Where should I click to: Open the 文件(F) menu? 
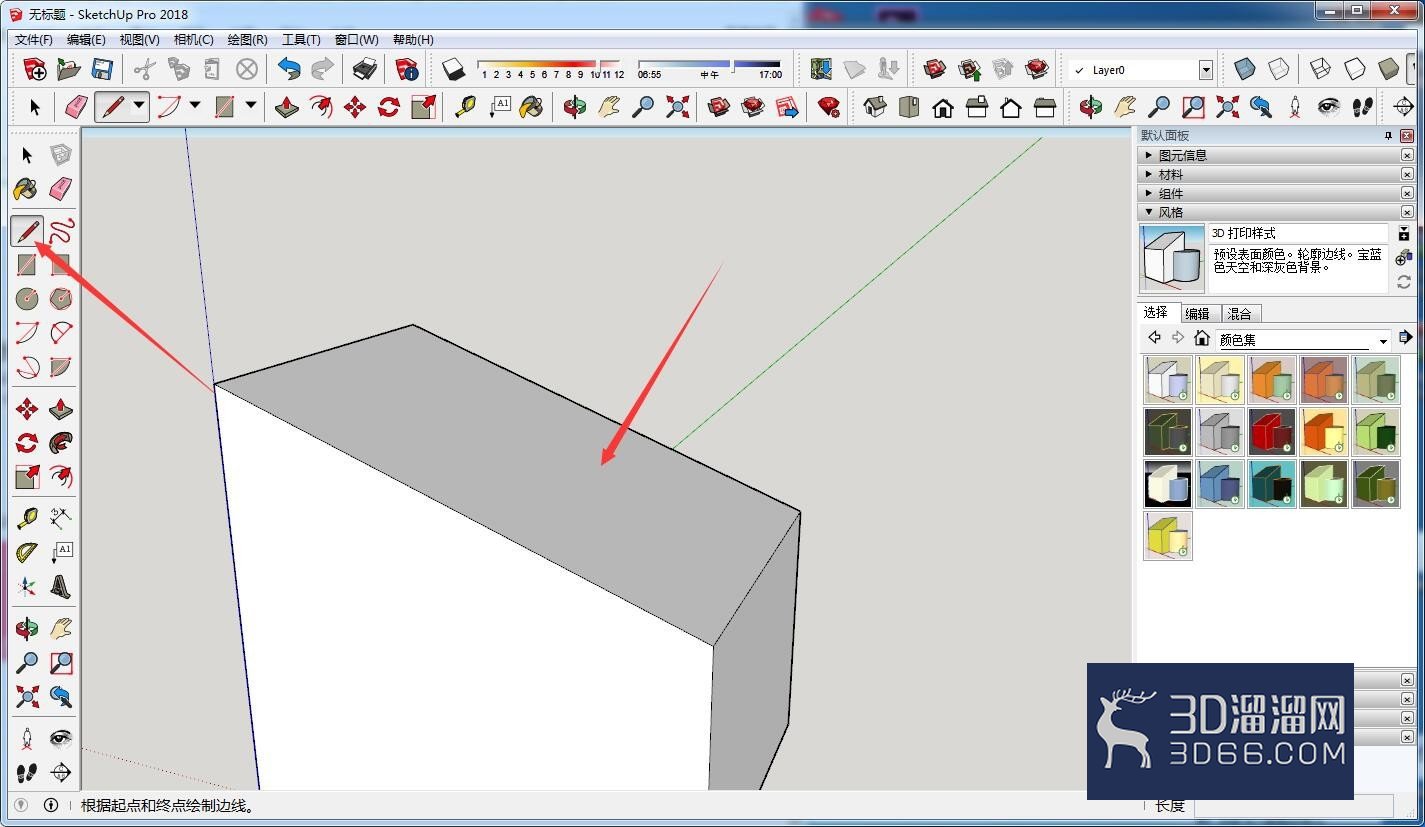pyautogui.click(x=34, y=40)
